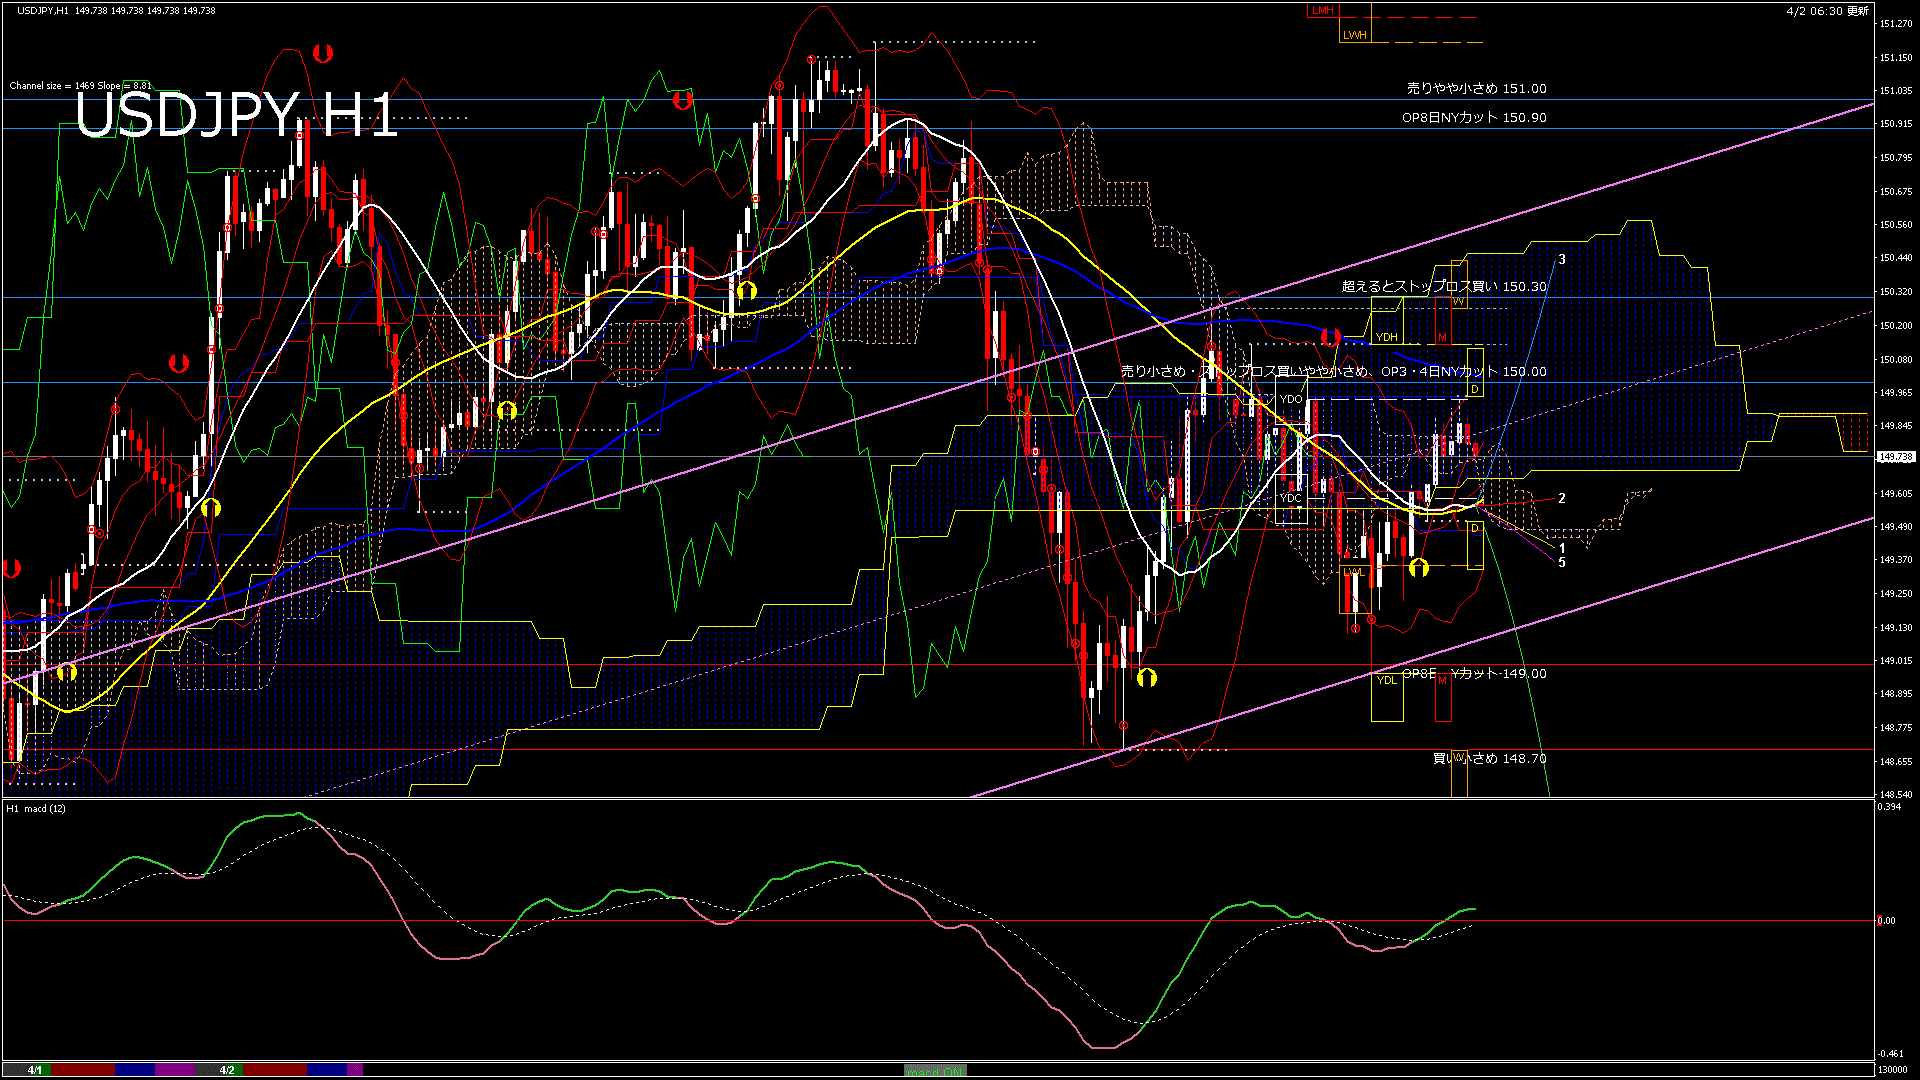Click the USDJPY,H1 quote header text
This screenshot has width=1920, height=1080.
116,10
